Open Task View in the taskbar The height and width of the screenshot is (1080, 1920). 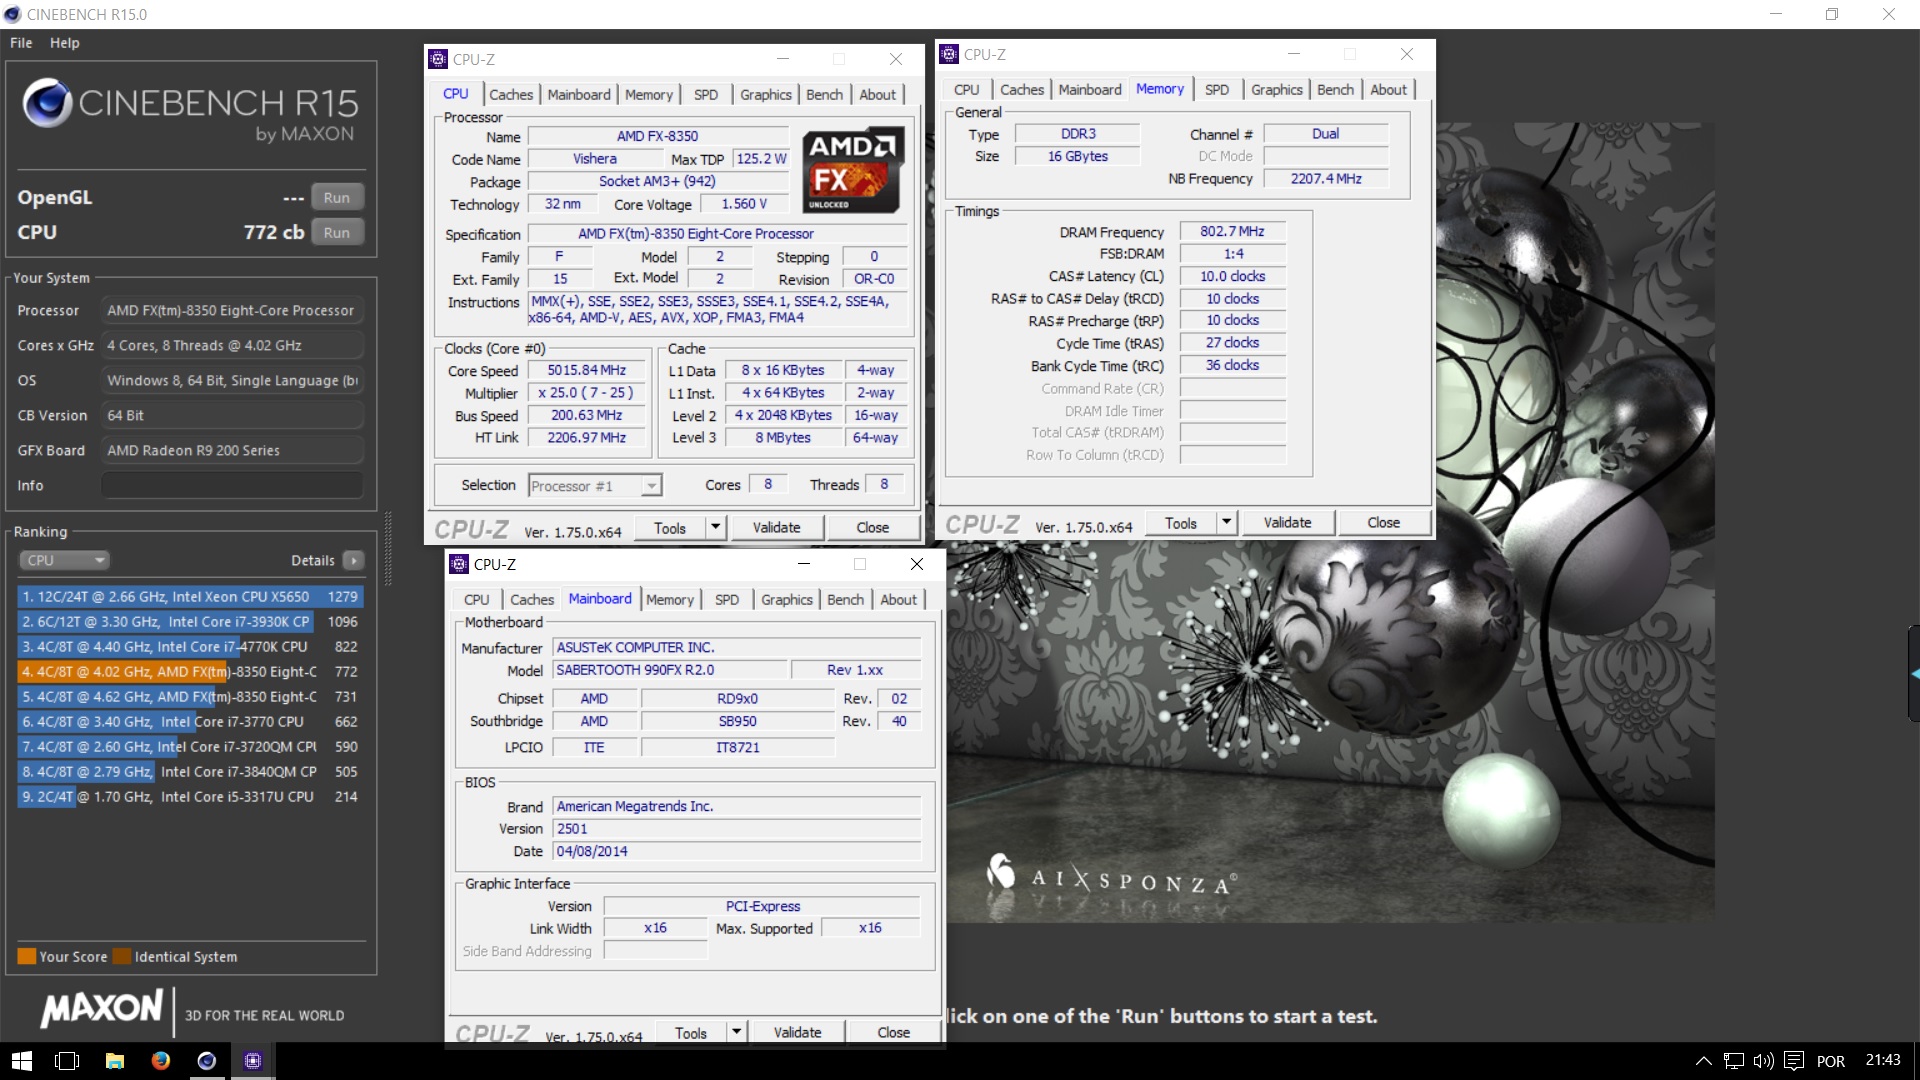pyautogui.click(x=67, y=1061)
